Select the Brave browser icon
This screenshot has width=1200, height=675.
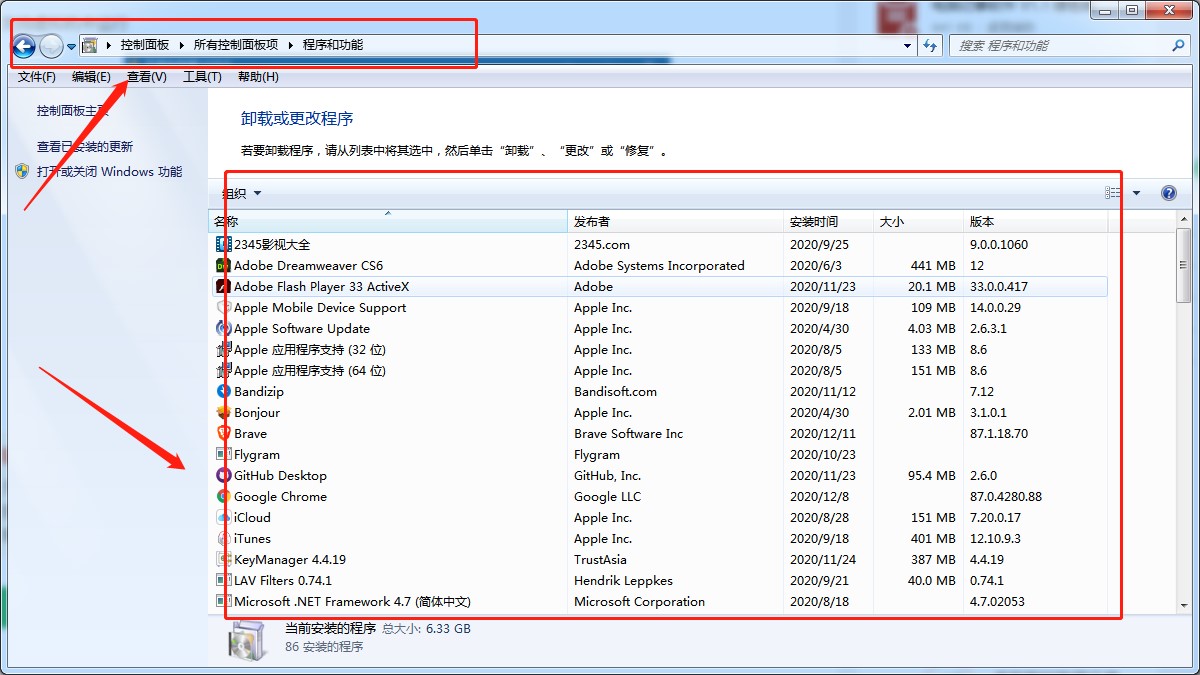(x=224, y=433)
